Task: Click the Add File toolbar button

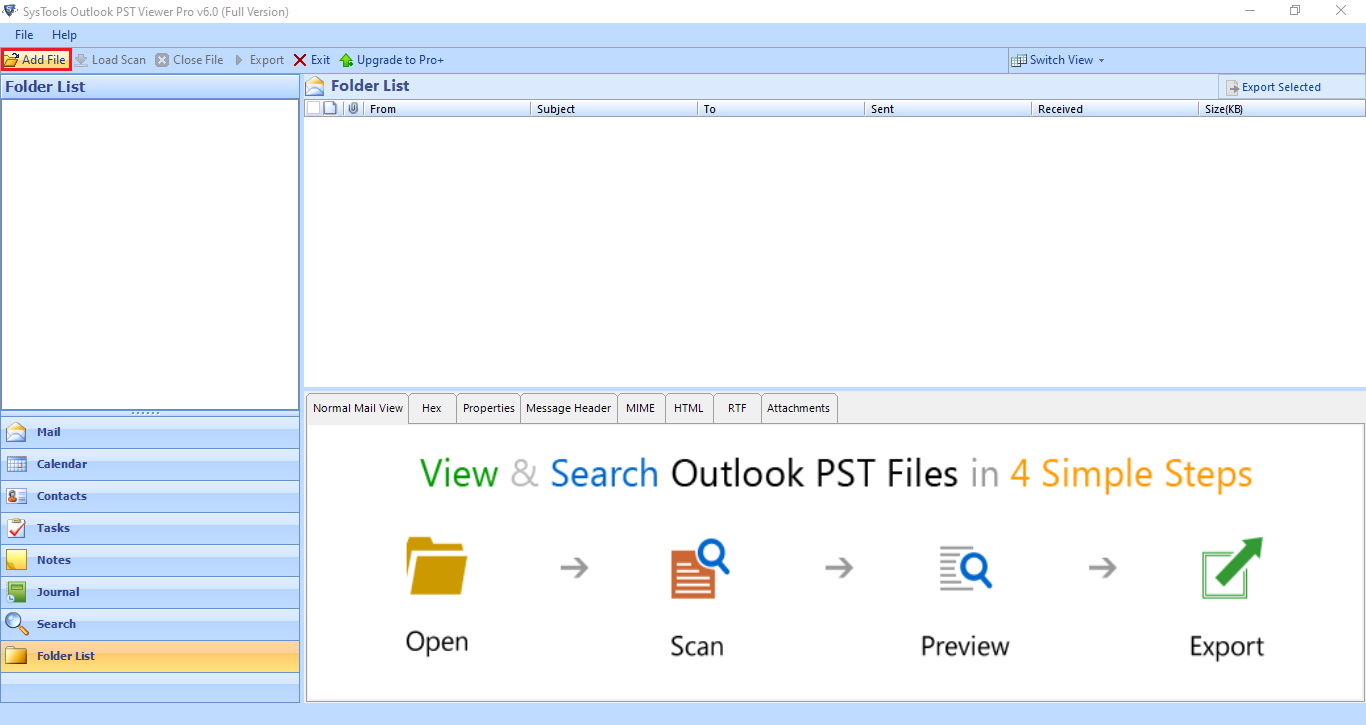Action: 36,60
